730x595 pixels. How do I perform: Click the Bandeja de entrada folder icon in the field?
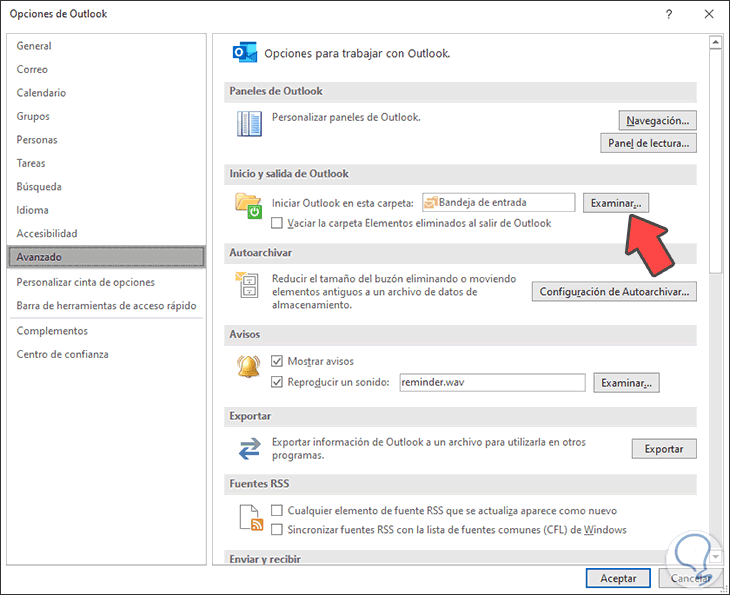(x=431, y=203)
